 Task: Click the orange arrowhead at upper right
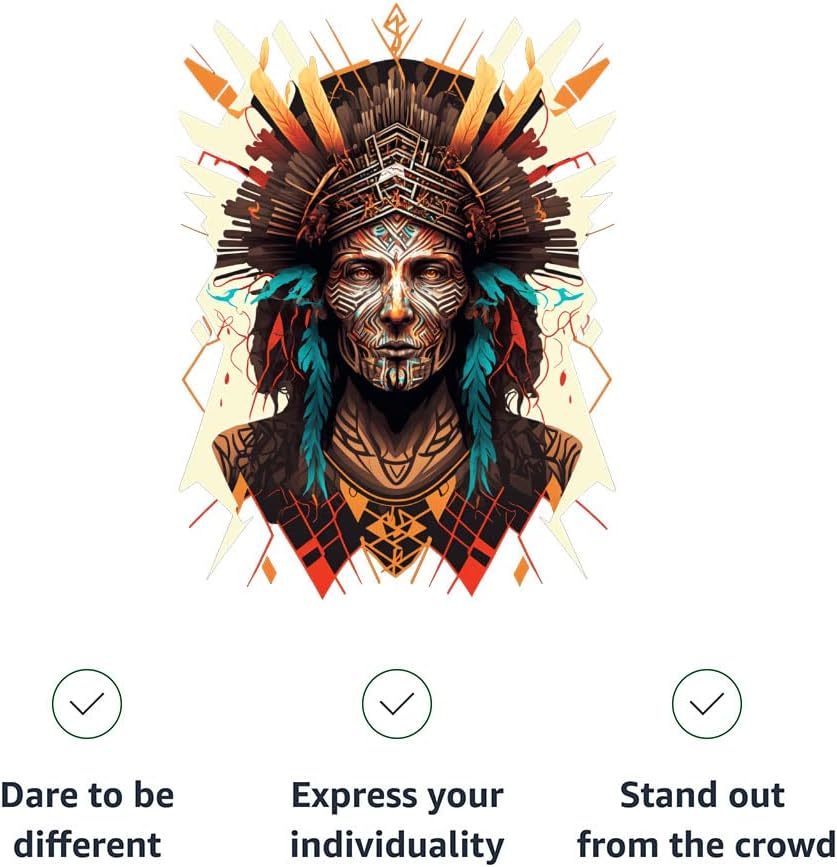point(580,83)
